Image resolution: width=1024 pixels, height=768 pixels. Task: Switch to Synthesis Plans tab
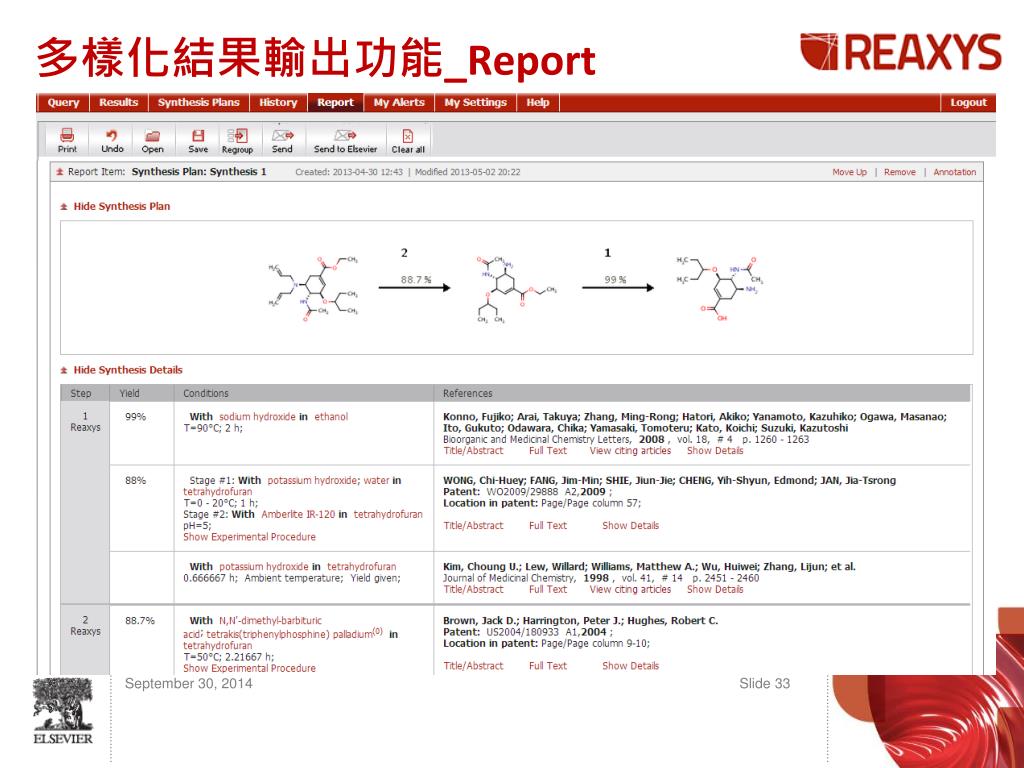(x=199, y=103)
